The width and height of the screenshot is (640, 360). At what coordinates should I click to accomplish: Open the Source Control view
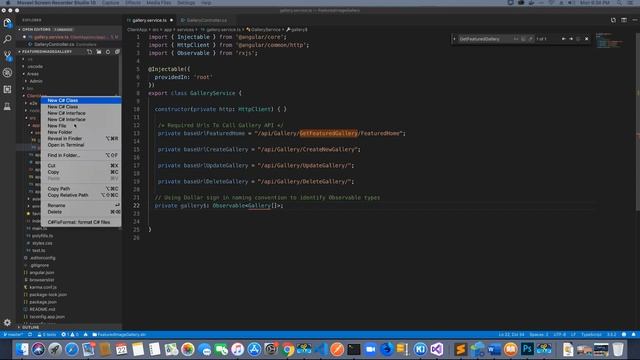click(7, 56)
